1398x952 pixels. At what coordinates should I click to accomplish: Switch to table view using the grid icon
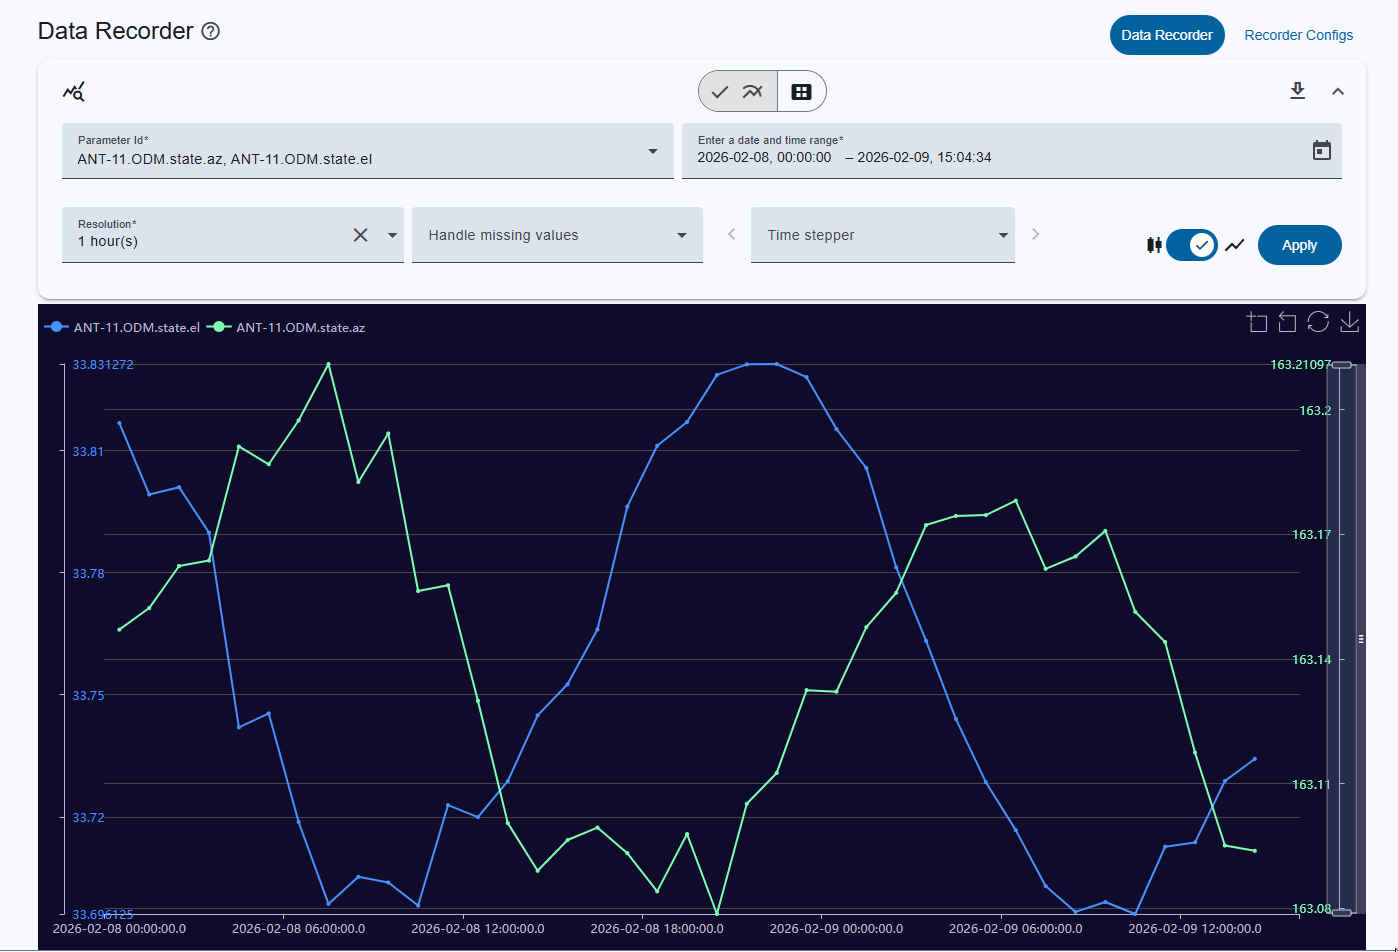(x=802, y=91)
